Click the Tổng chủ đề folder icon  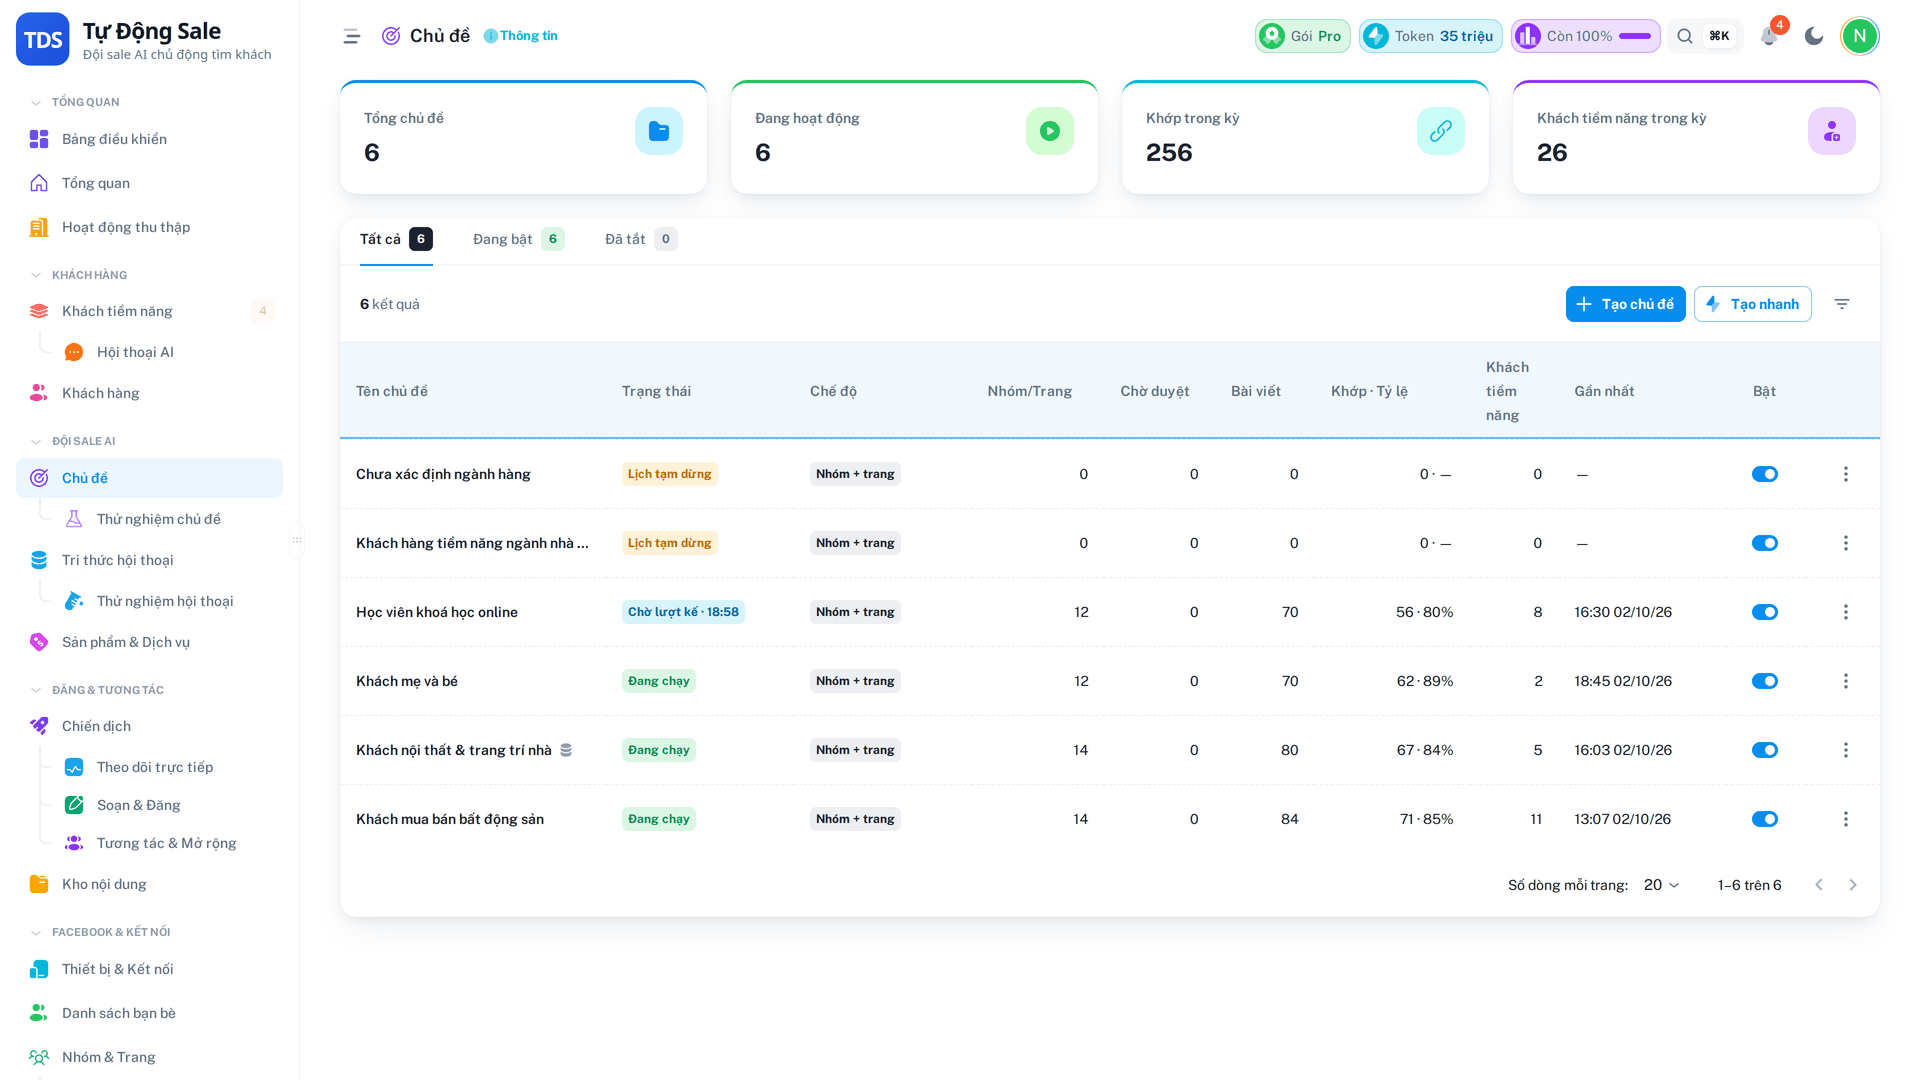[659, 131]
